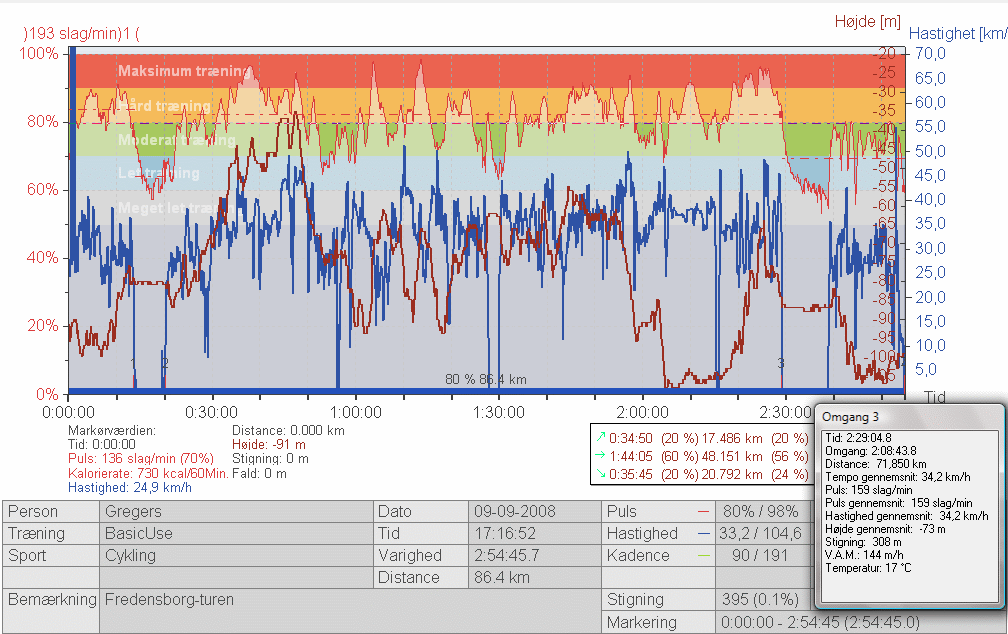Click the Sport field showing Cykling
Viewport: 1008px width, 634px height.
(236, 556)
